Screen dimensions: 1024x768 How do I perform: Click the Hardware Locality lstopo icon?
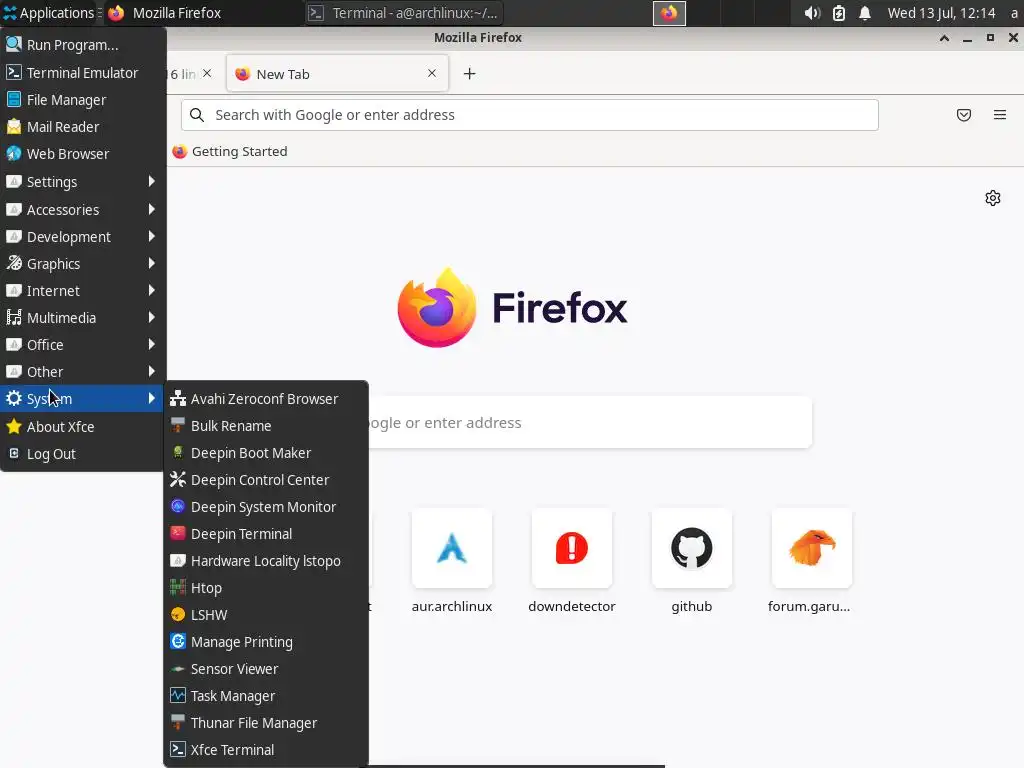tap(178, 560)
